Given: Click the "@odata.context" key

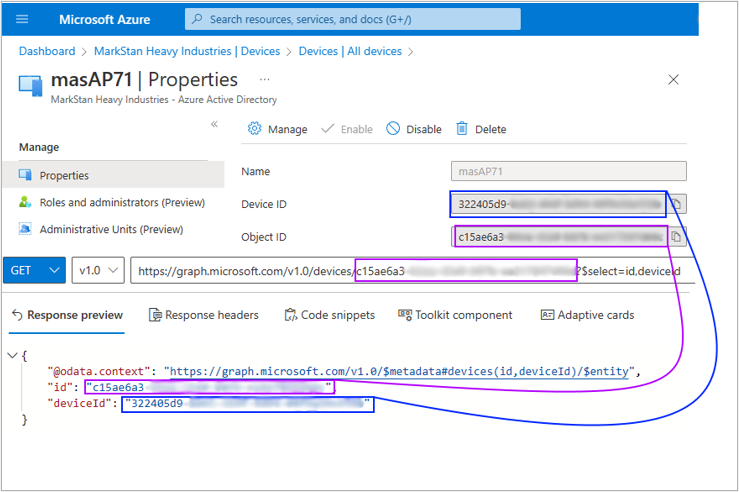Looking at the screenshot, I should pos(99,371).
